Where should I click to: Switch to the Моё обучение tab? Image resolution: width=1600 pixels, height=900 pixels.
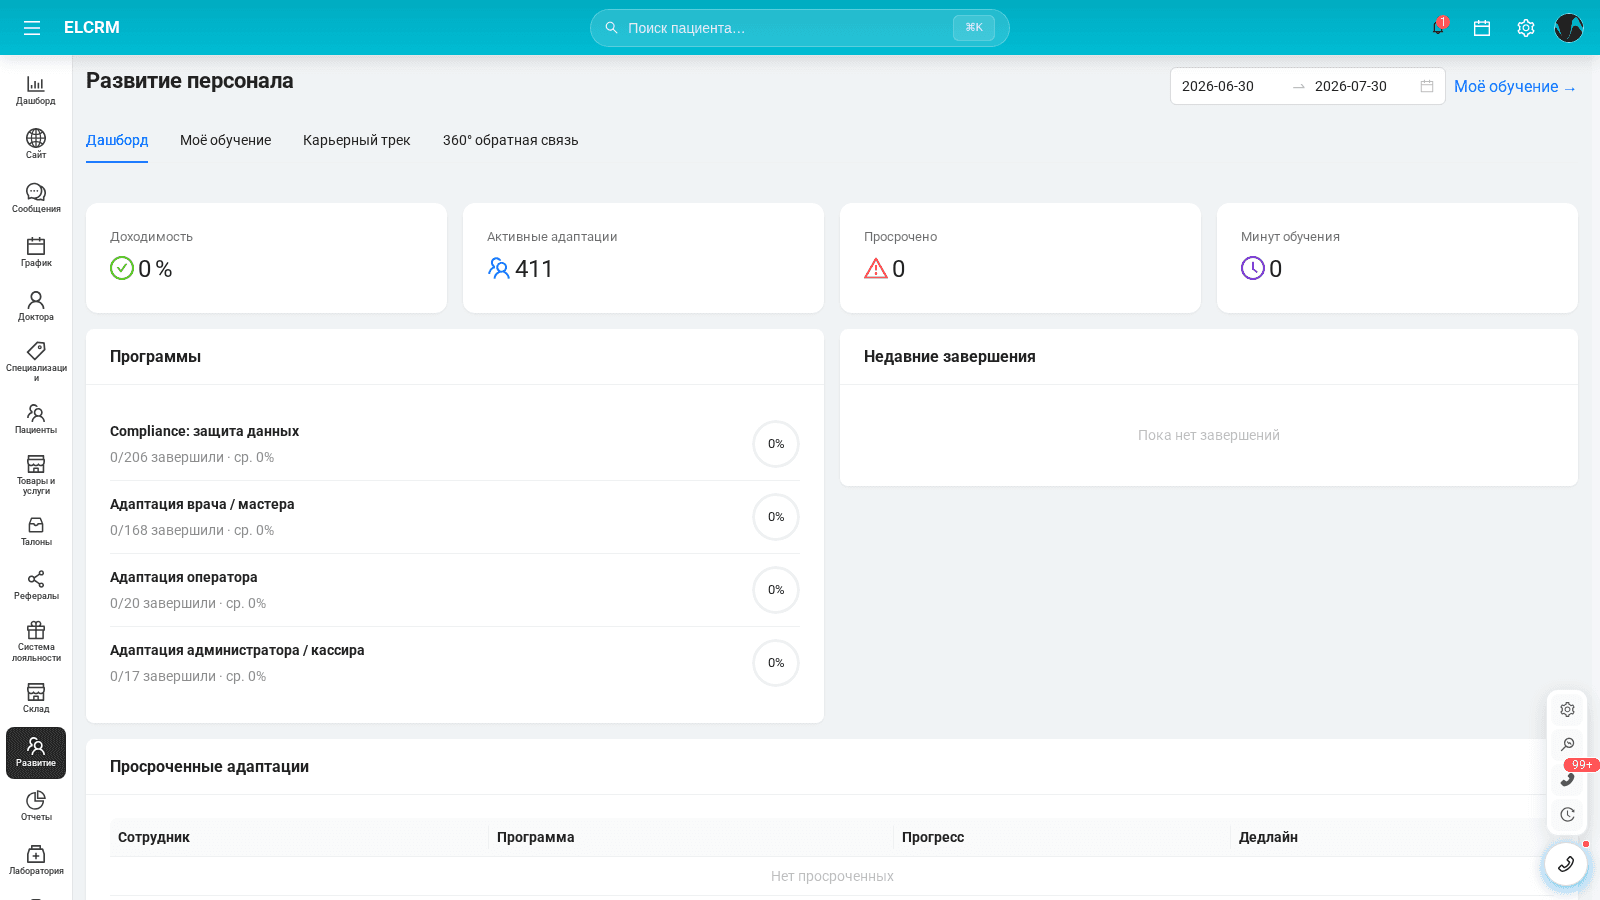[x=225, y=140]
